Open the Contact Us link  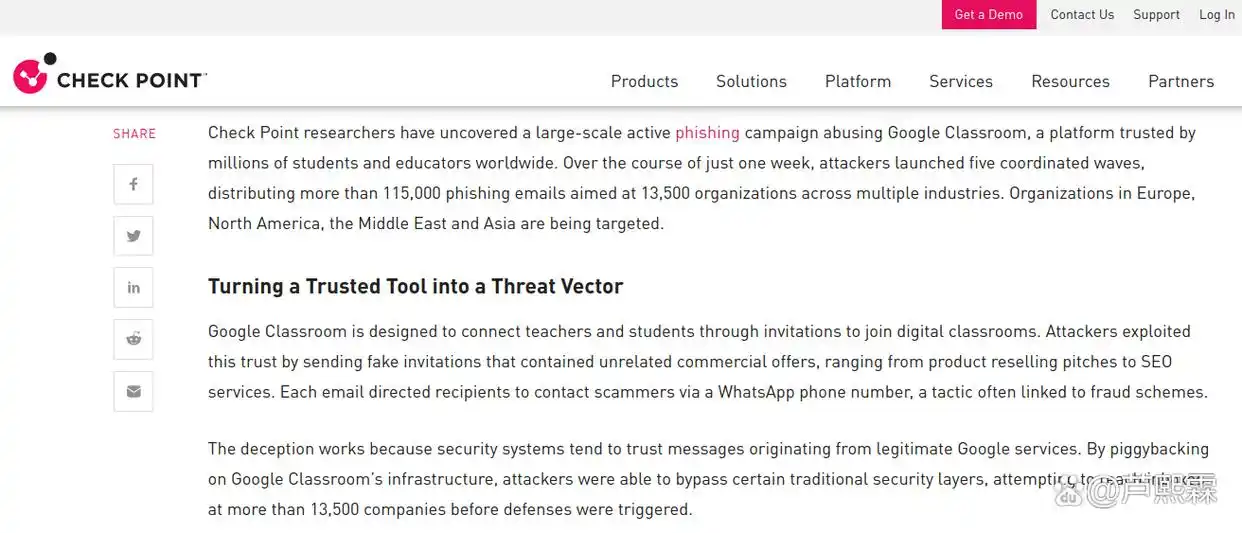1082,15
